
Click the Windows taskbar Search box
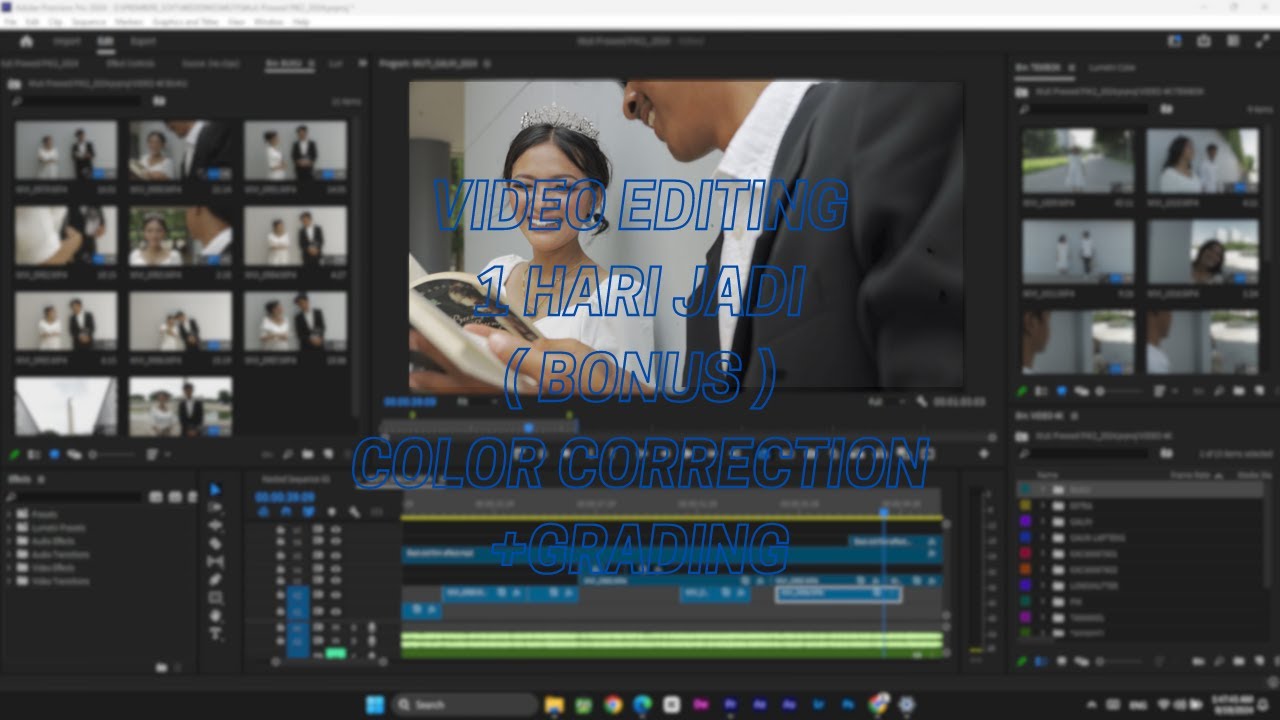(464, 704)
